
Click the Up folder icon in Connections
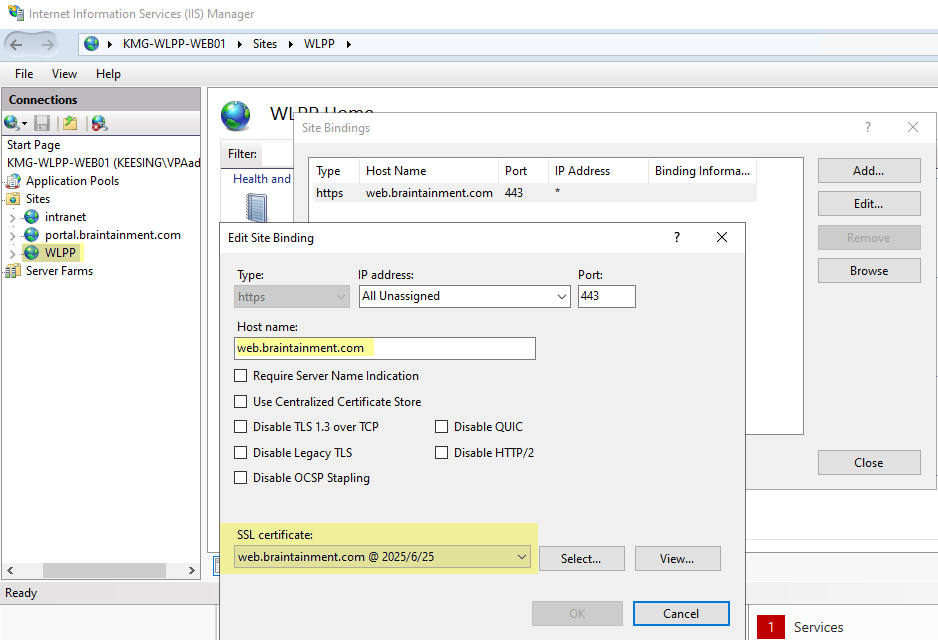(x=69, y=123)
